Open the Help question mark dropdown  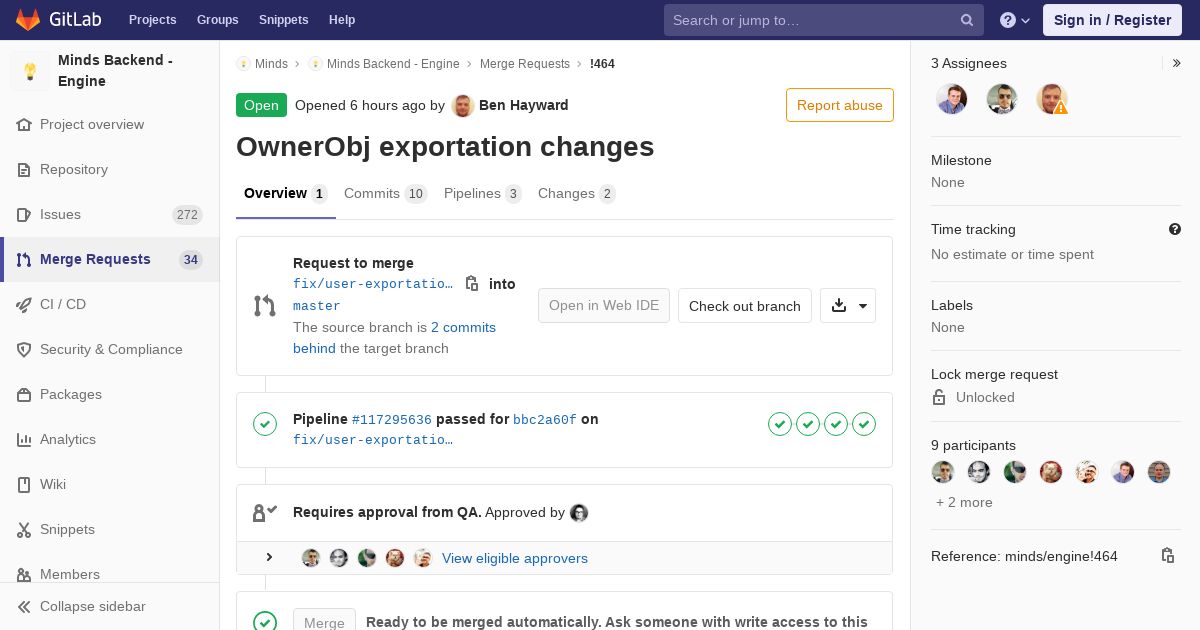(1015, 20)
